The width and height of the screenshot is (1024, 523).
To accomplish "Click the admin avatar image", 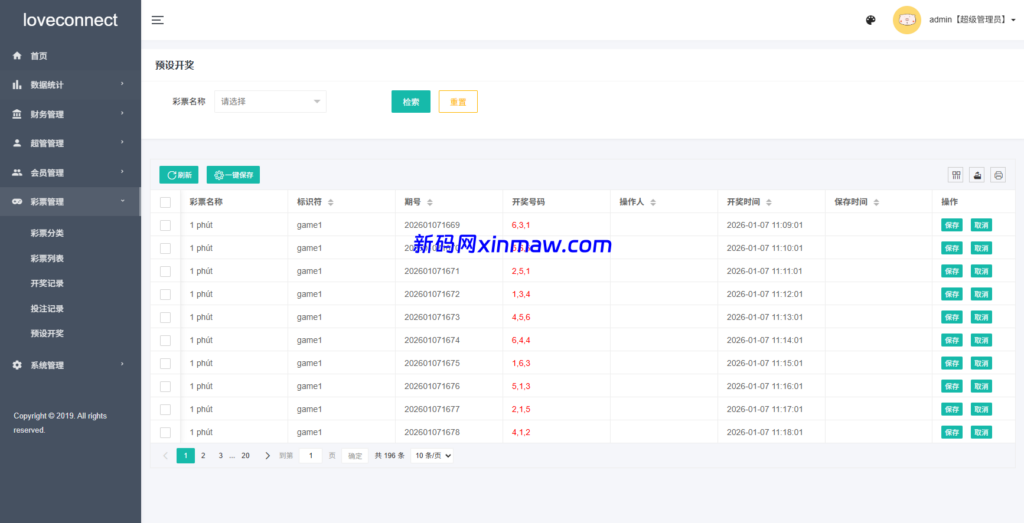I will tap(906, 20).
